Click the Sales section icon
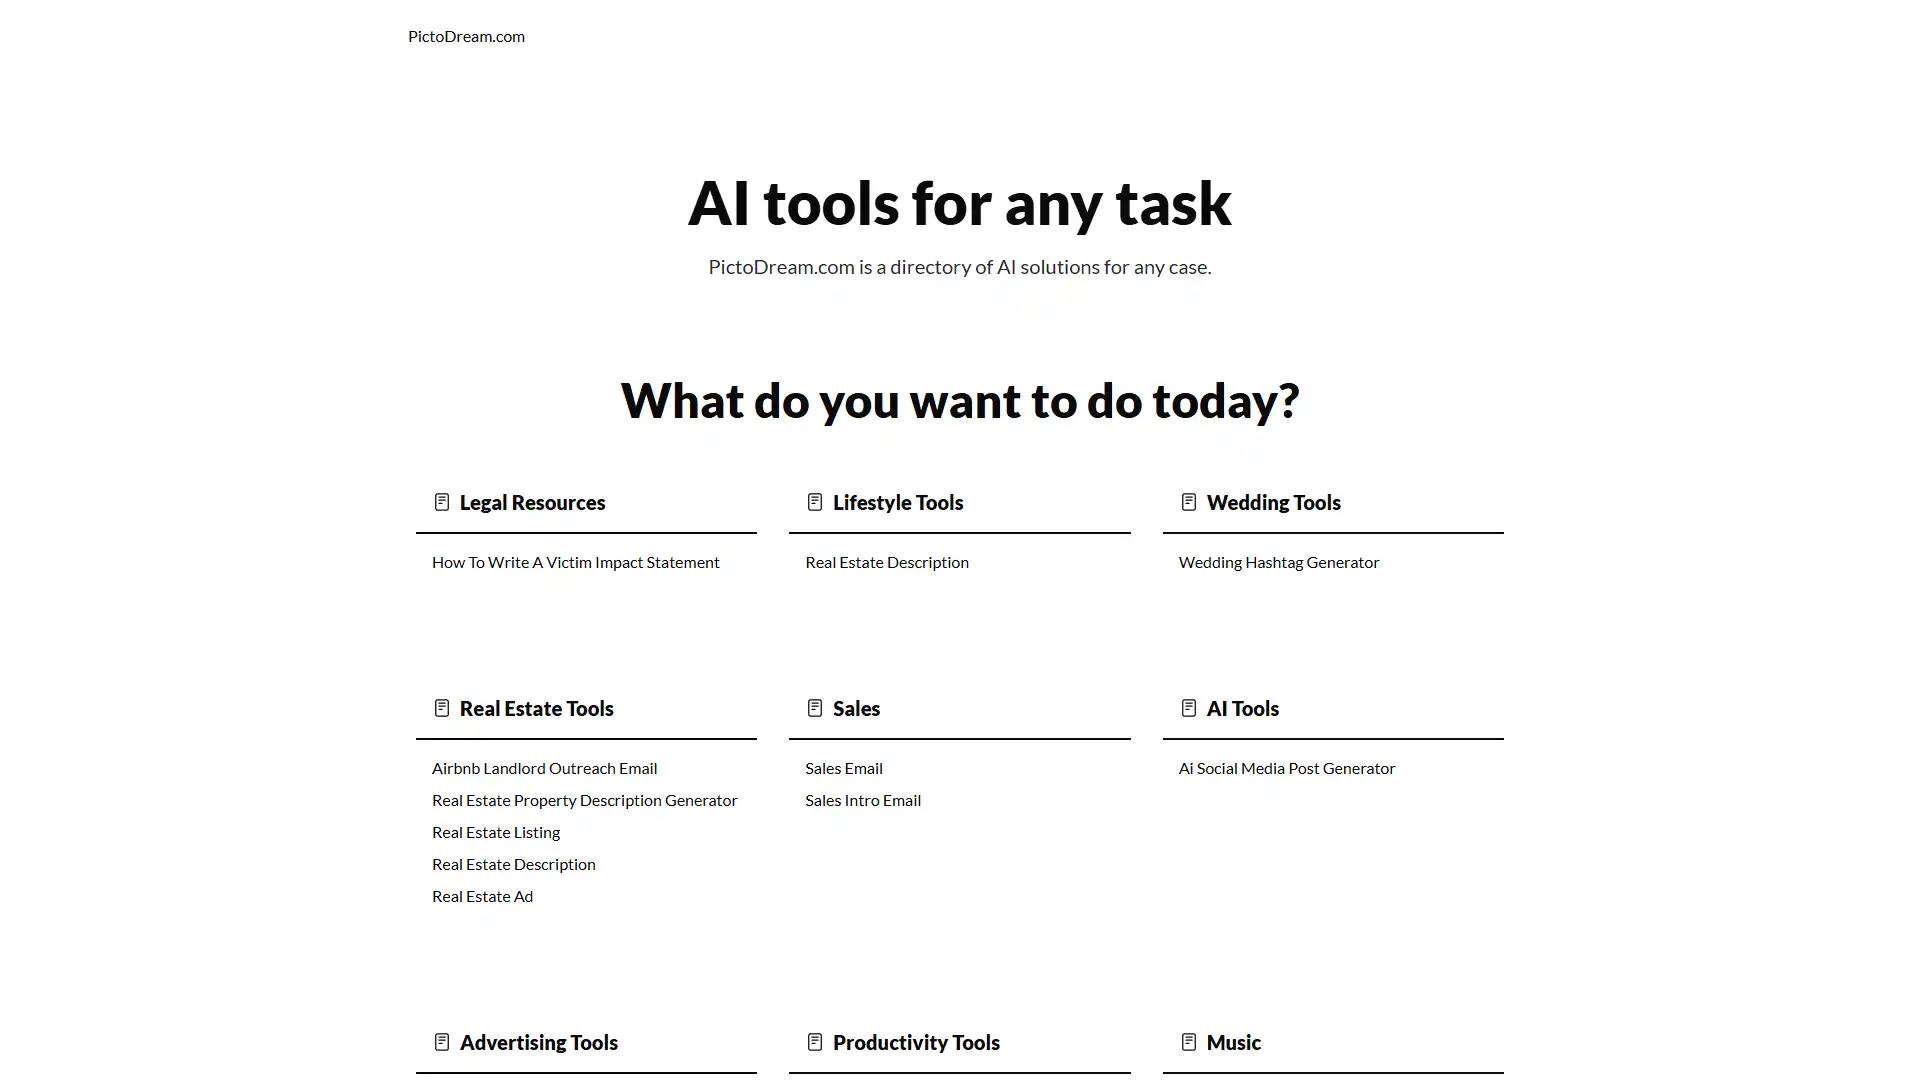 tap(814, 707)
